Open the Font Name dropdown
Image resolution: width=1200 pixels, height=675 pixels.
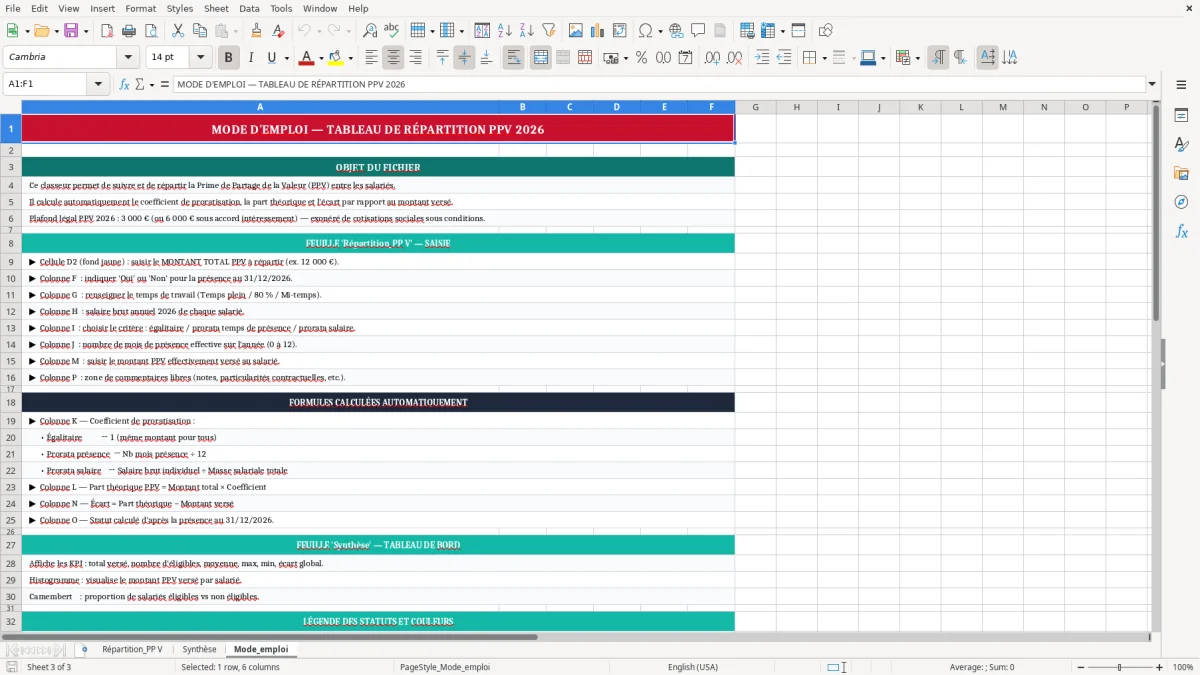pos(127,58)
